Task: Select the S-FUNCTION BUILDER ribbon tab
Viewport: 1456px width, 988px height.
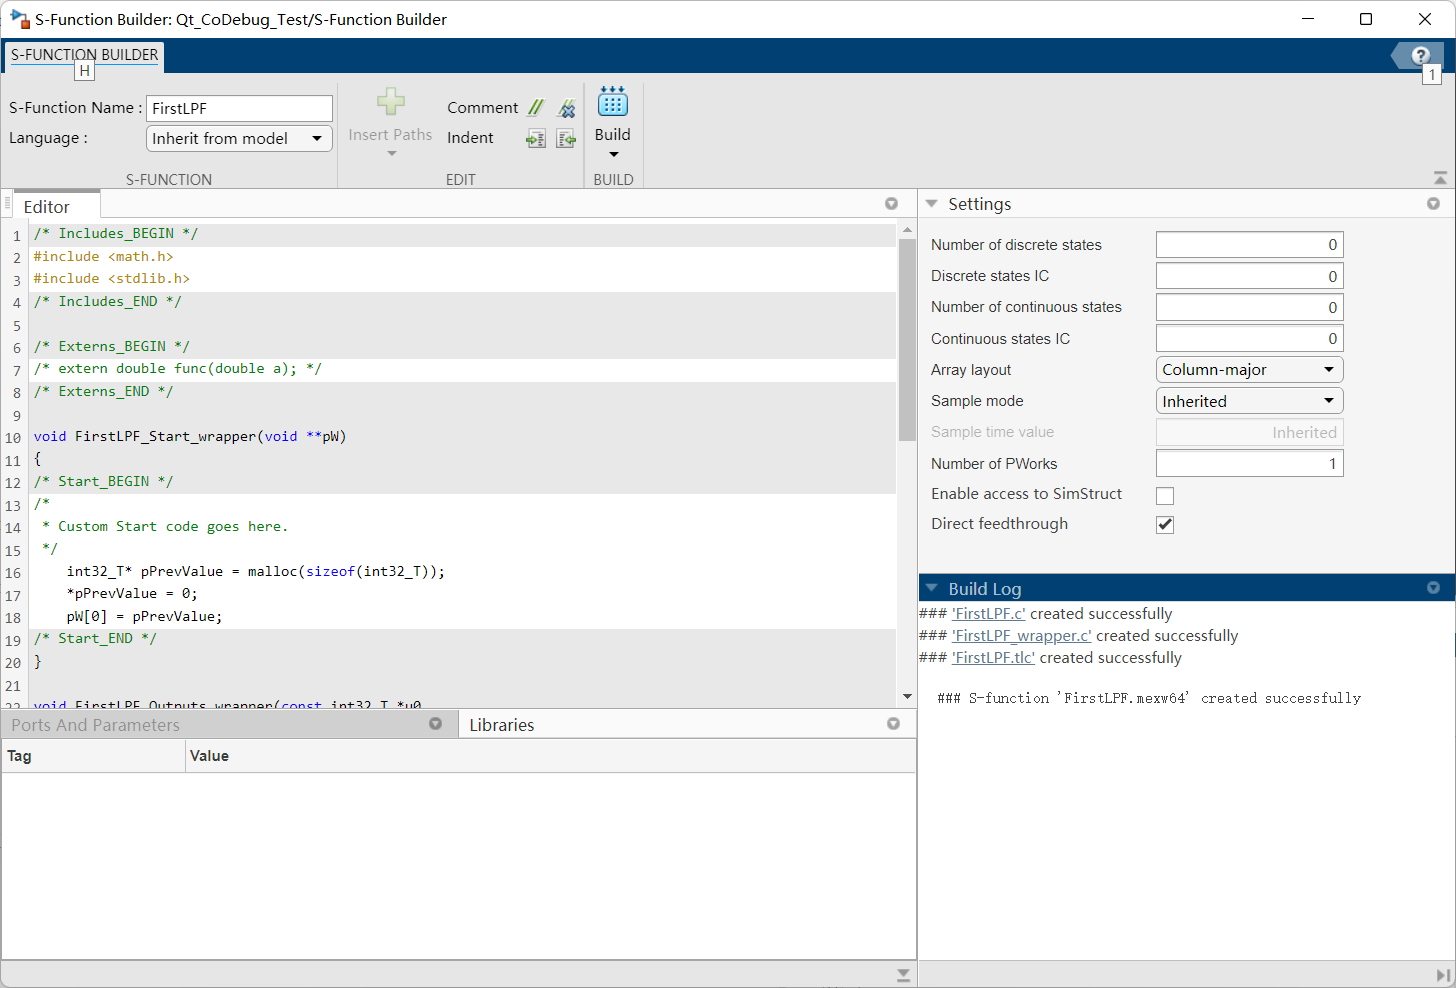Action: tap(85, 55)
